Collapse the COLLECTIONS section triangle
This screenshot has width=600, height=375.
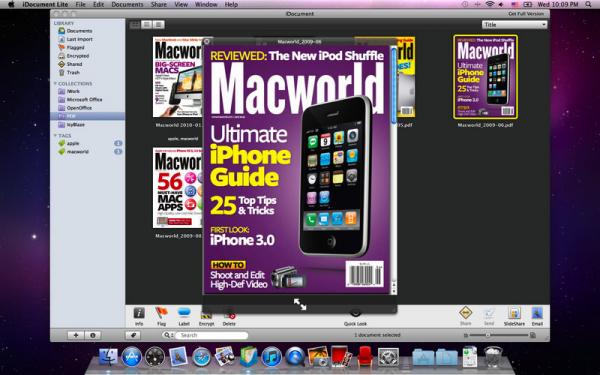point(55,83)
